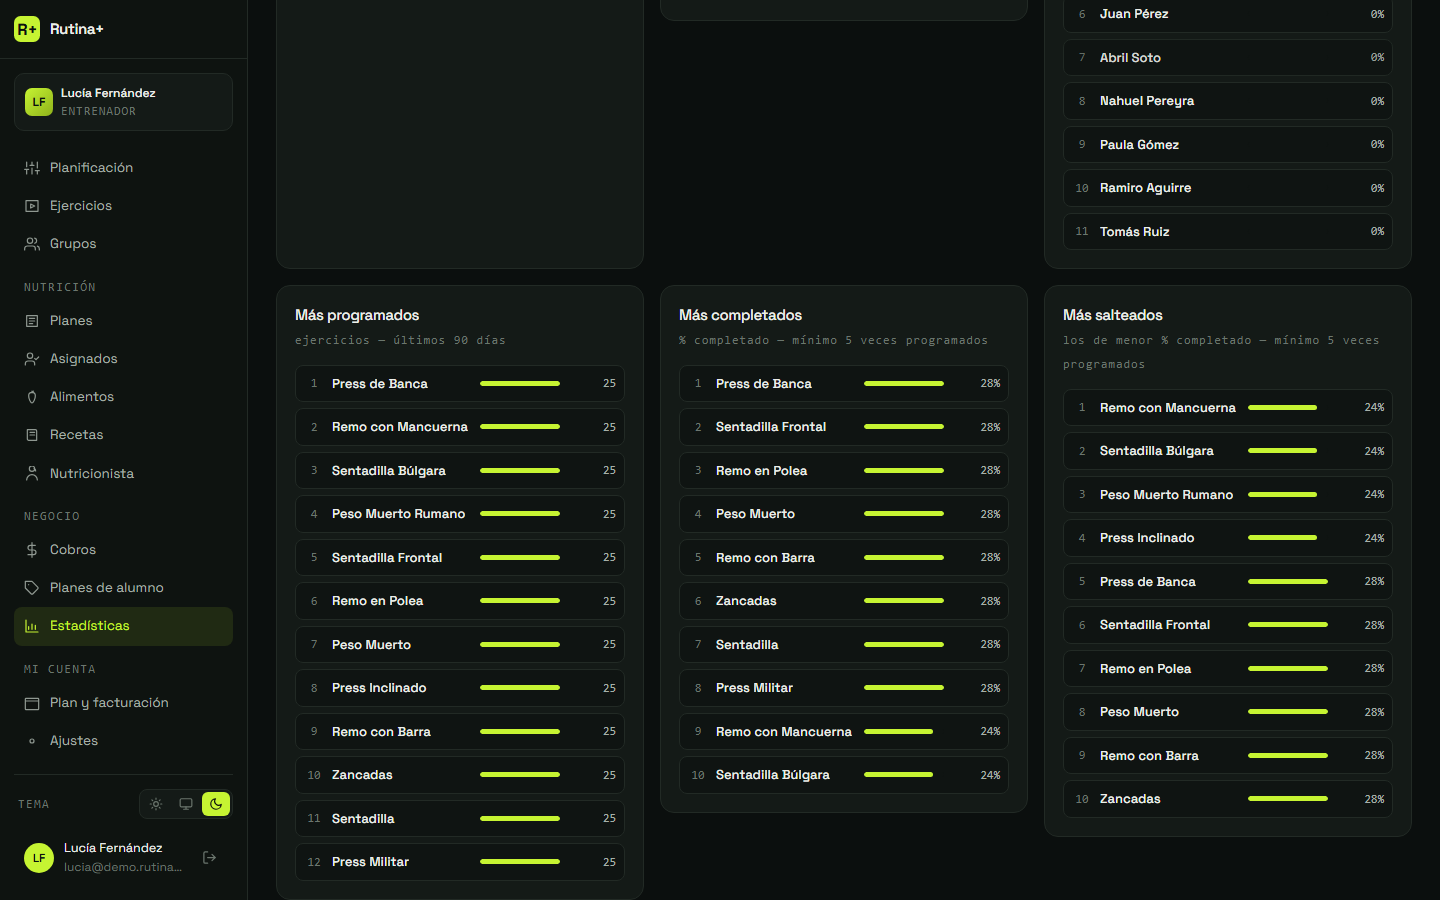1440x900 pixels.
Task: Click the Grupos people icon
Action: tap(32, 244)
